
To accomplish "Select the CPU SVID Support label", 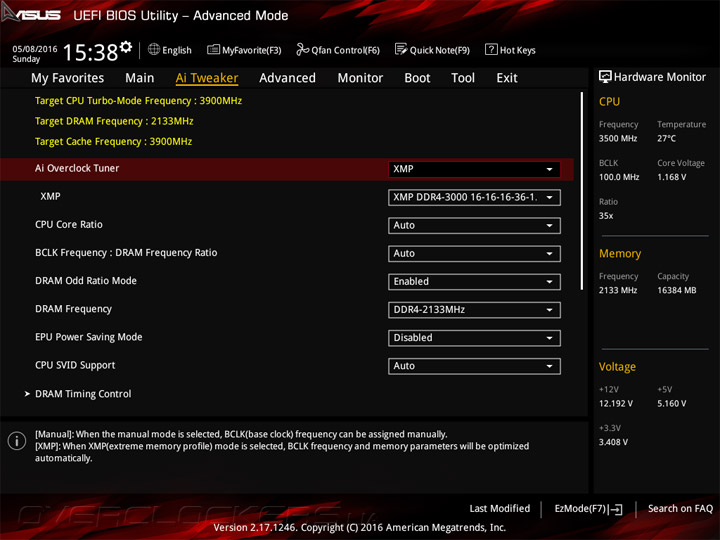I will [x=75, y=366].
